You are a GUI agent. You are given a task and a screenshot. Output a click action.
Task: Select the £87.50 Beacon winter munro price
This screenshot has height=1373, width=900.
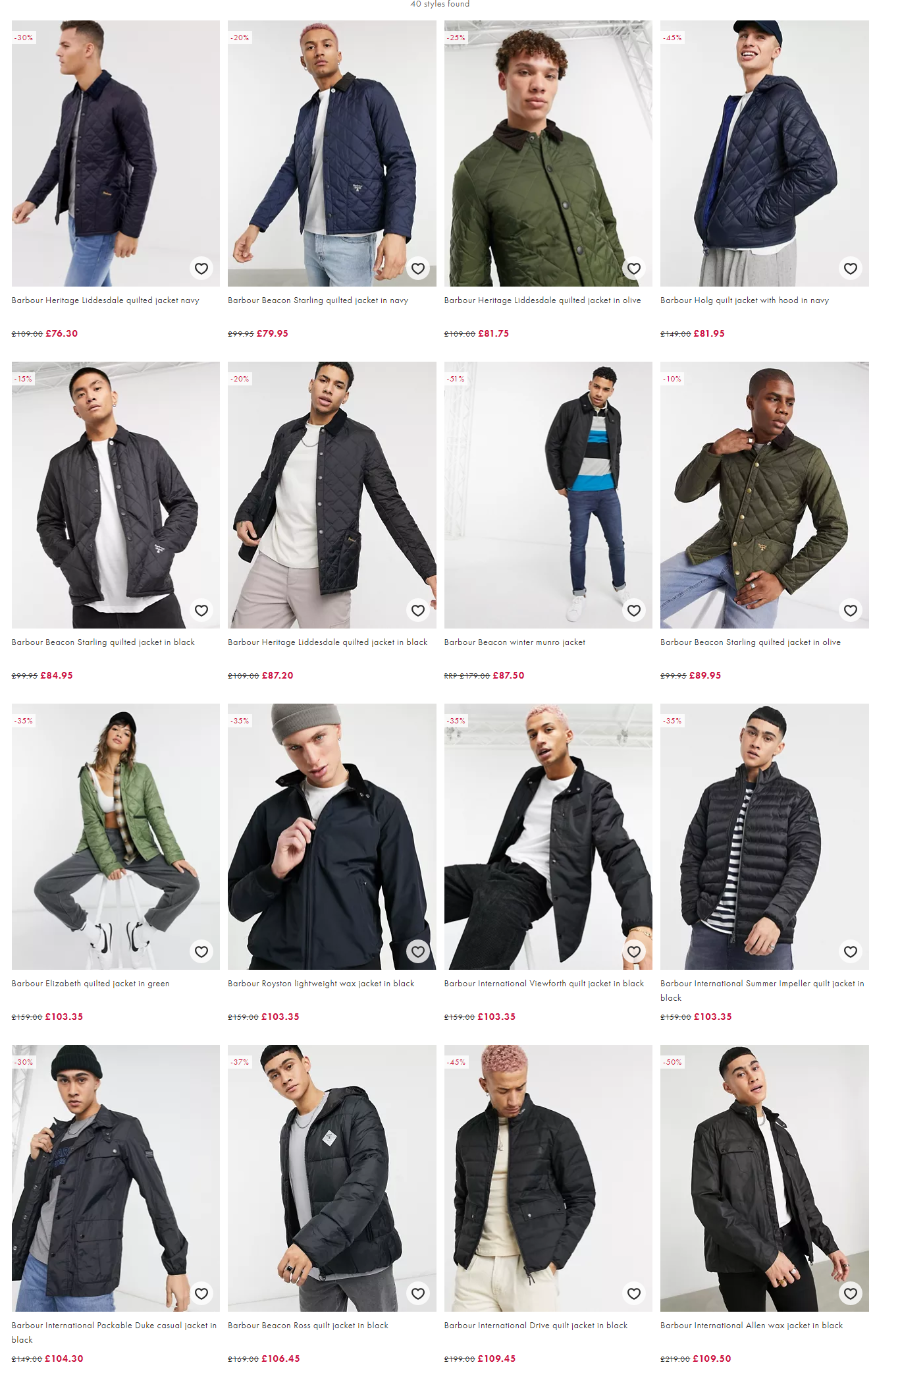pos(508,675)
